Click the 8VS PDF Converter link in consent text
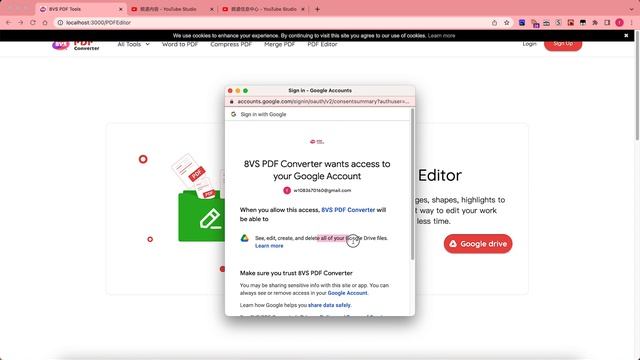The height and width of the screenshot is (360, 640). click(x=348, y=210)
